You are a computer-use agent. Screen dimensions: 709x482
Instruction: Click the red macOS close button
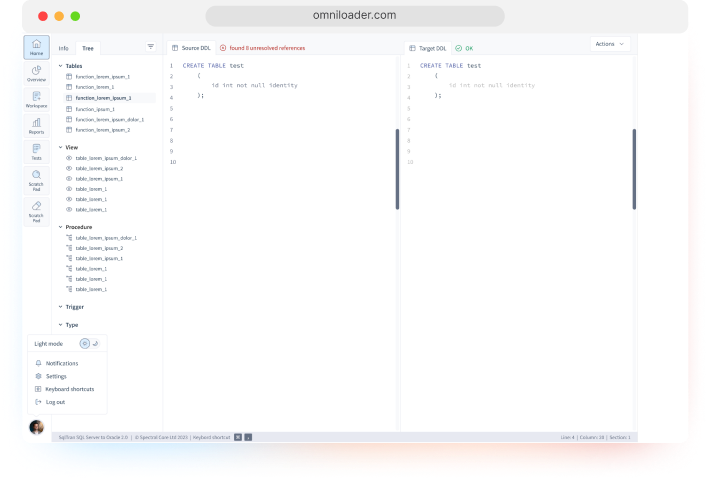pos(43,16)
